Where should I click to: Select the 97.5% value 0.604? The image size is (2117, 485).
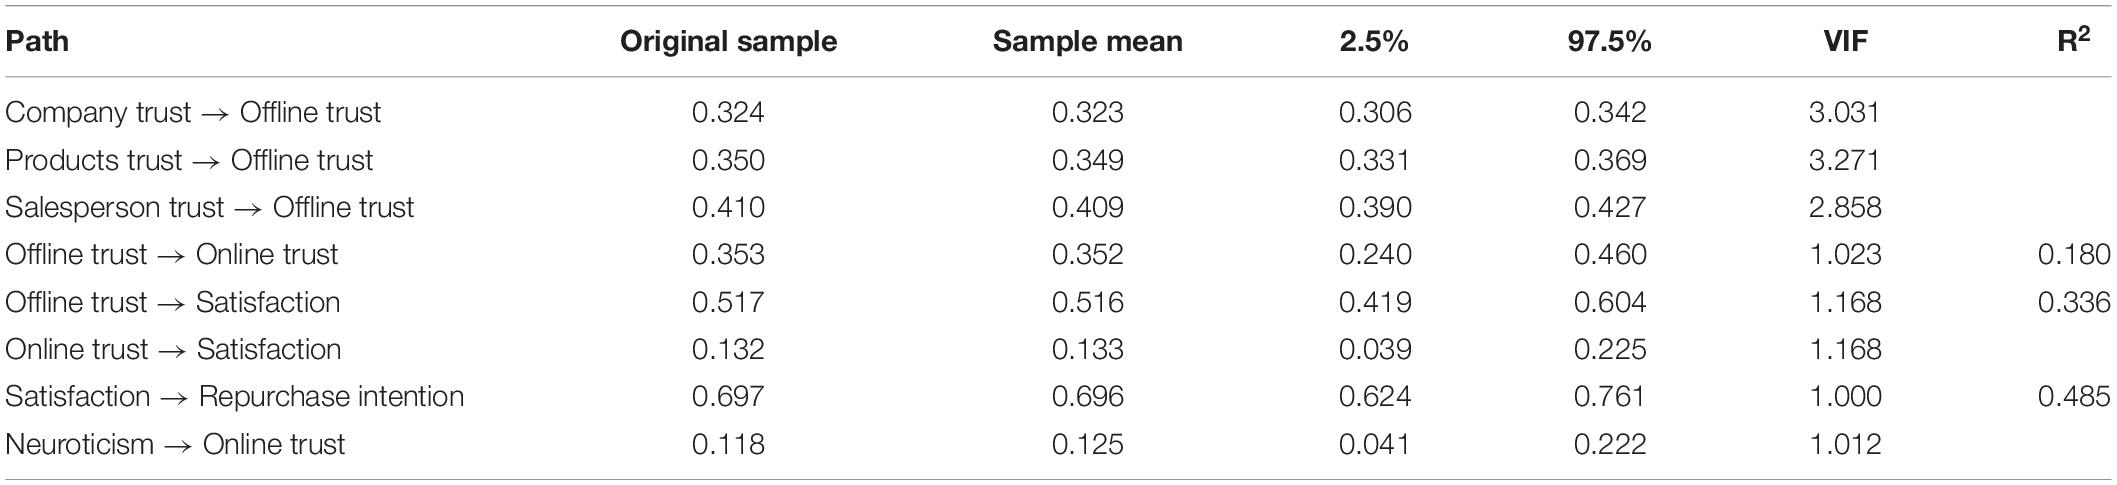tap(1609, 302)
